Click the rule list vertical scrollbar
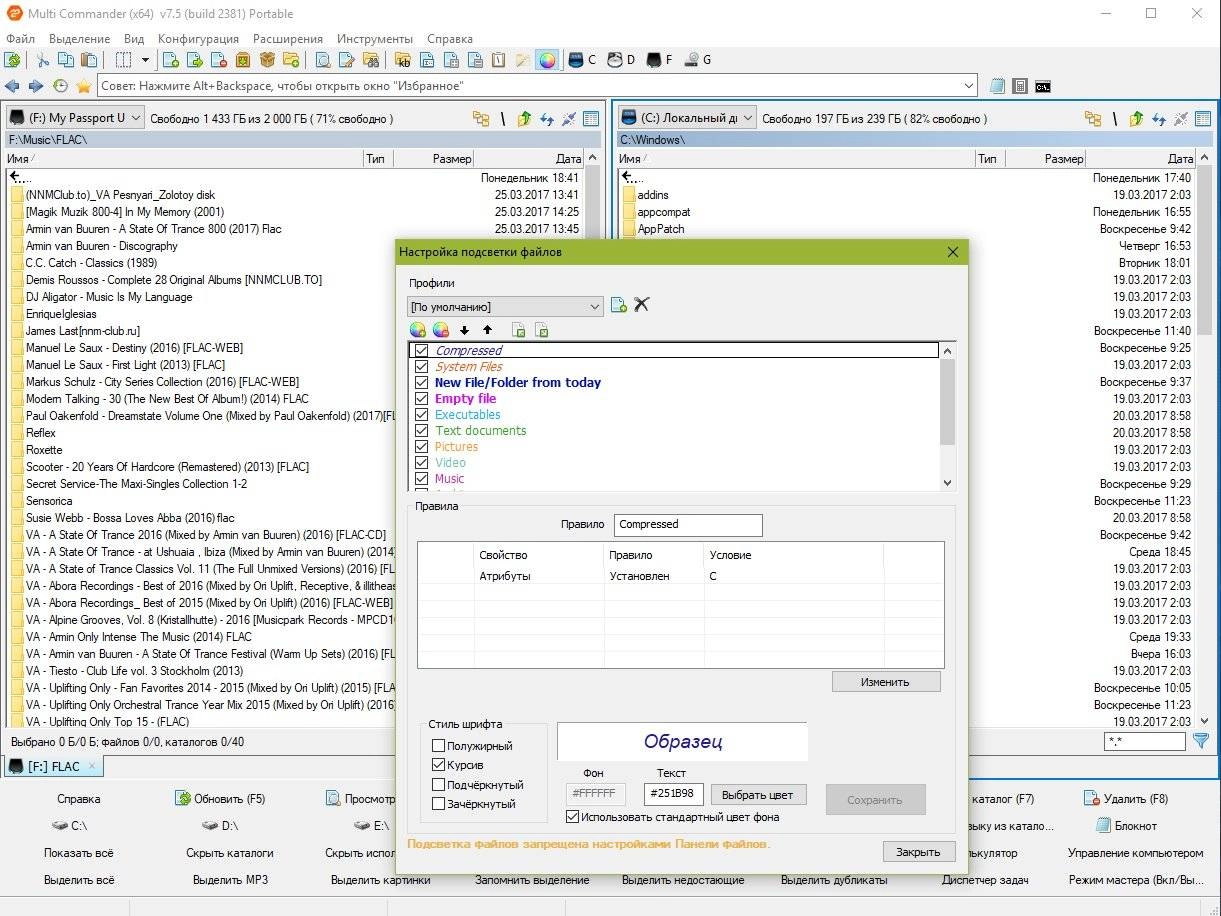1221x916 pixels. pos(948,416)
